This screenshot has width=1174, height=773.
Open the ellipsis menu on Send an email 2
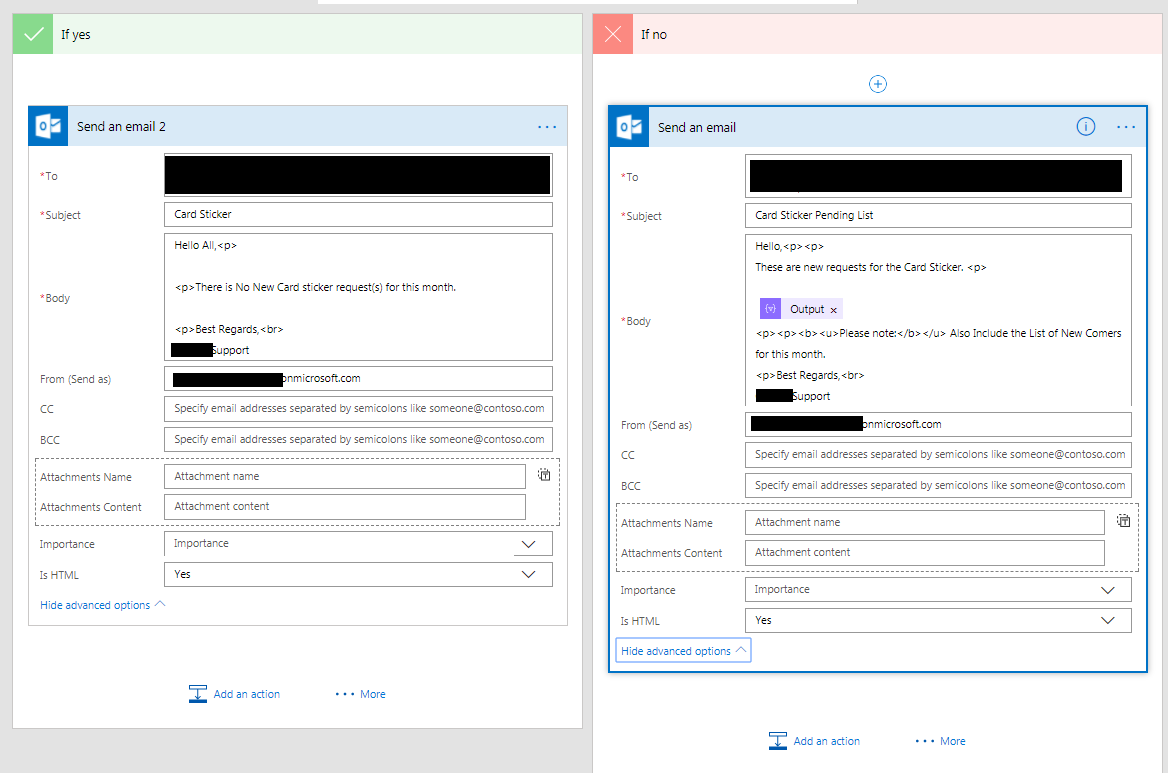coord(547,126)
